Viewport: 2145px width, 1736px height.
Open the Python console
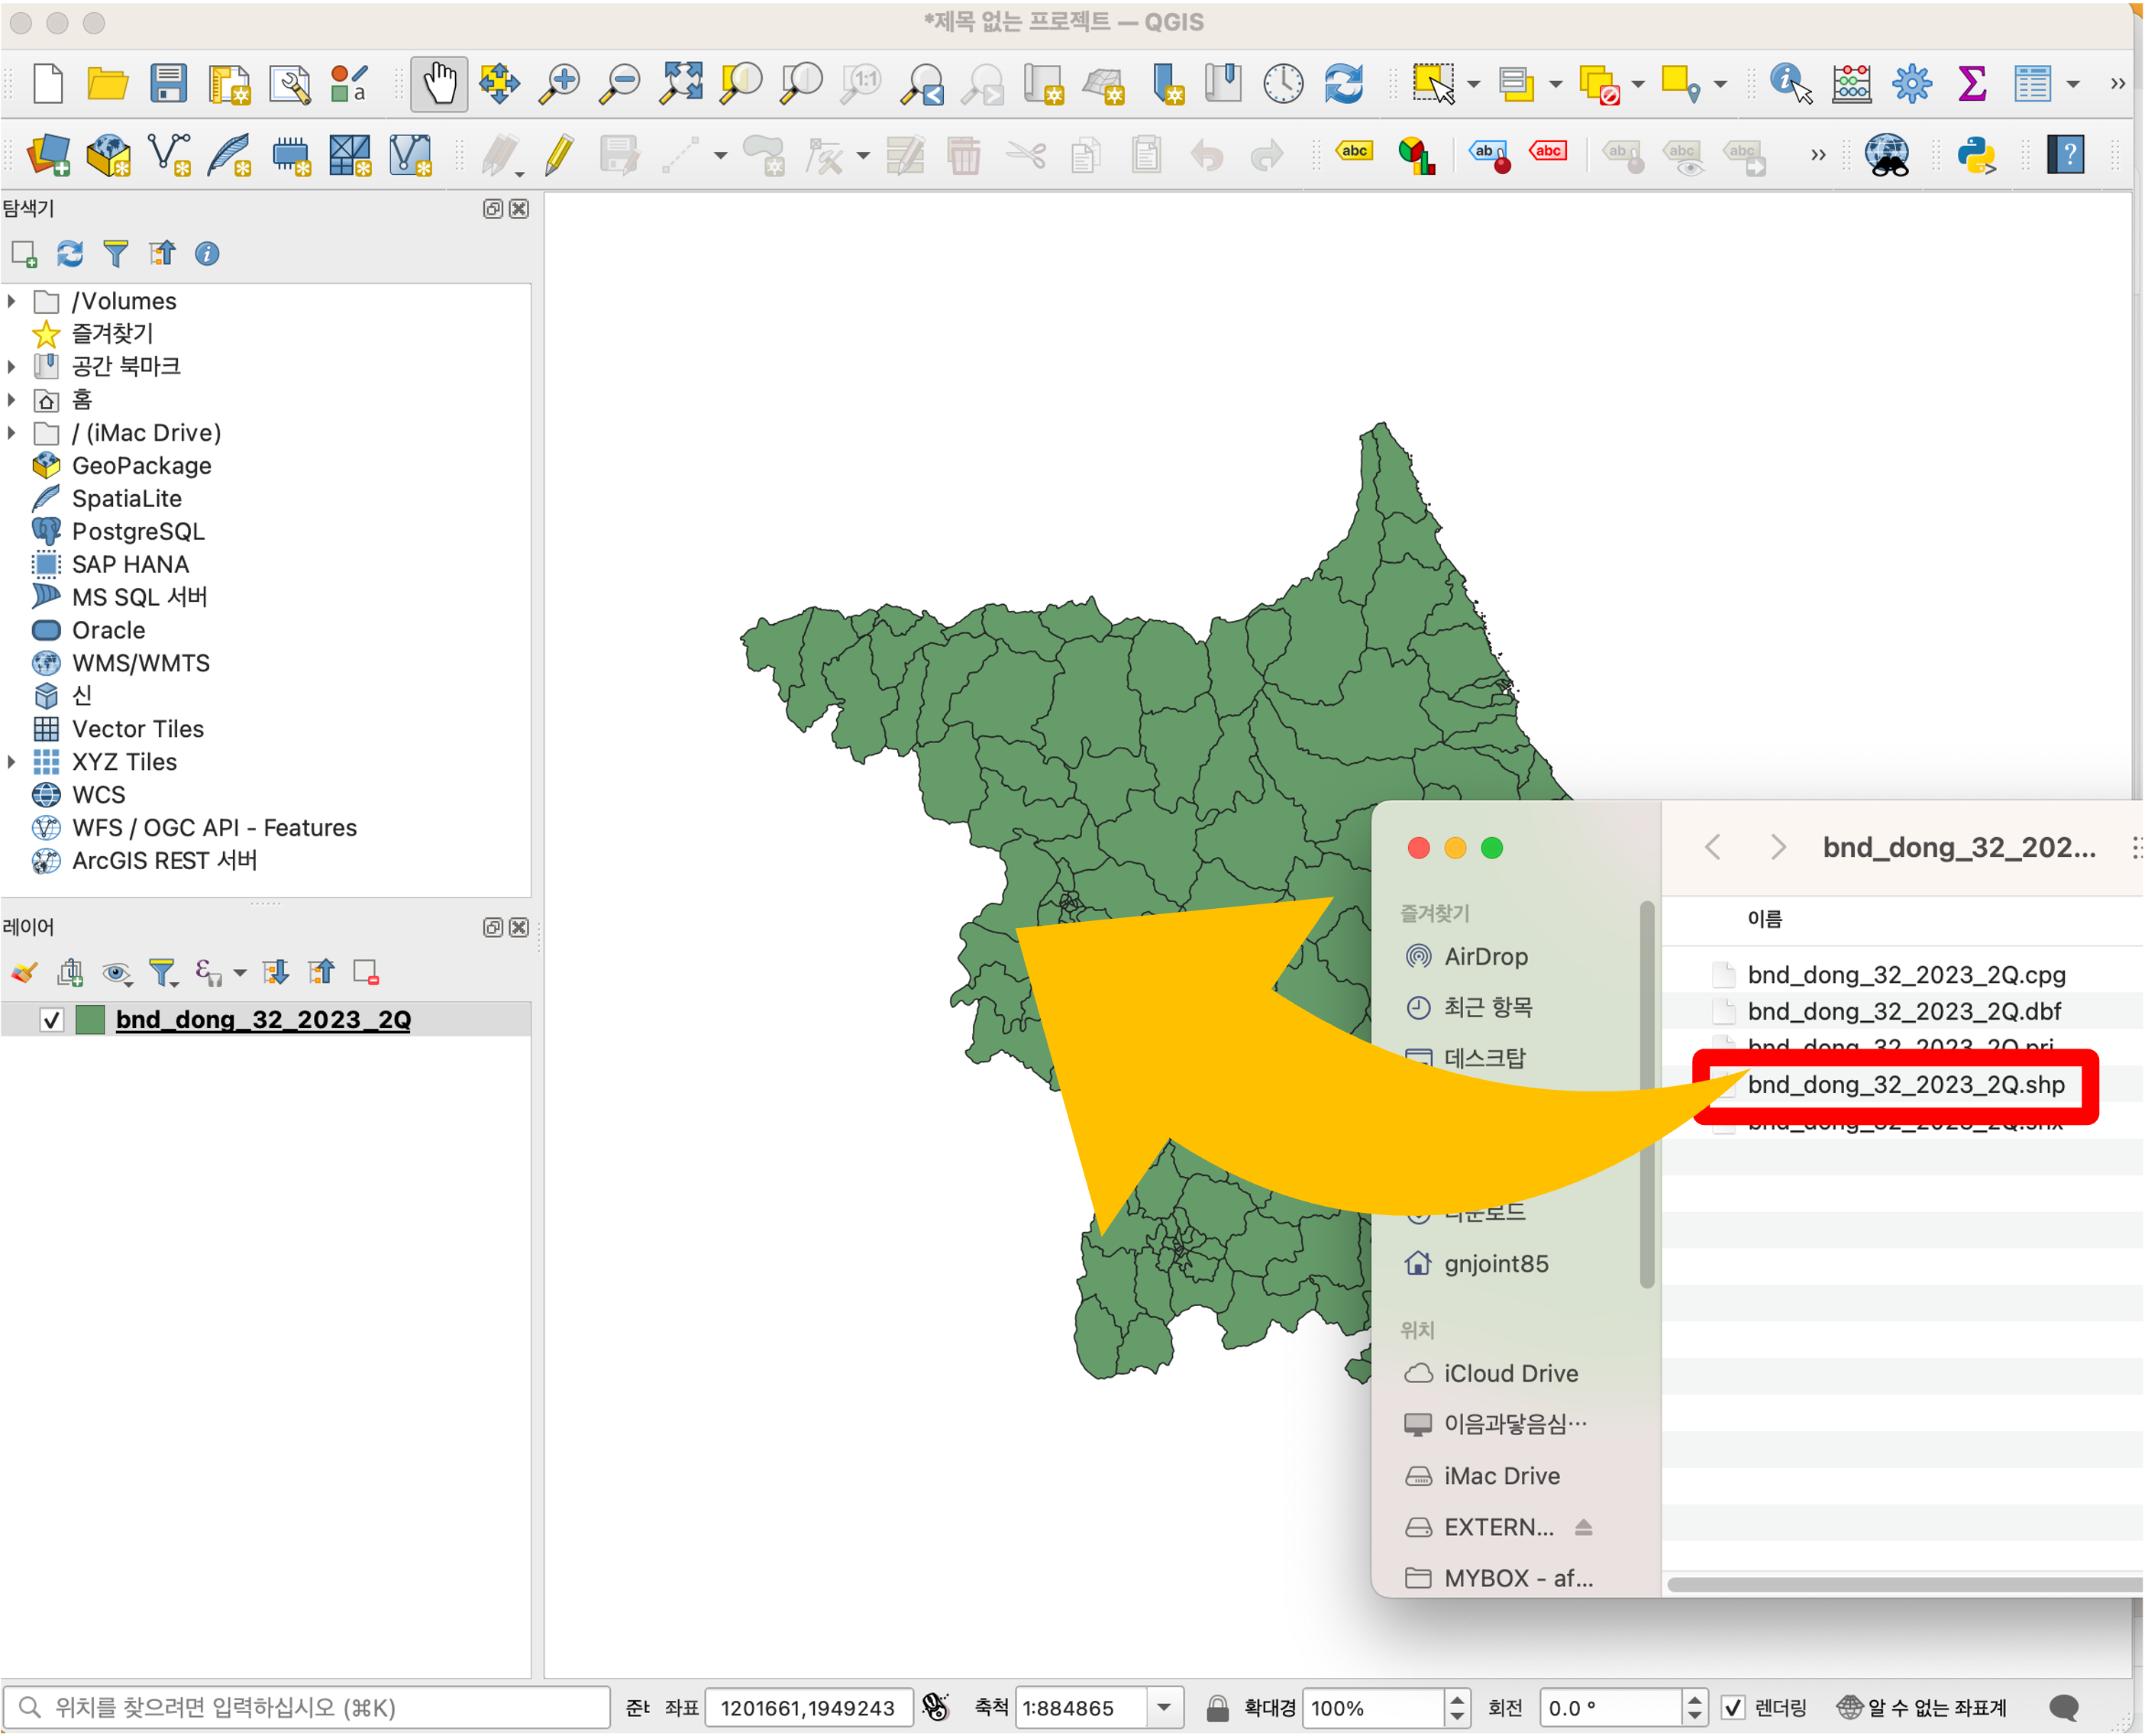tap(1976, 156)
